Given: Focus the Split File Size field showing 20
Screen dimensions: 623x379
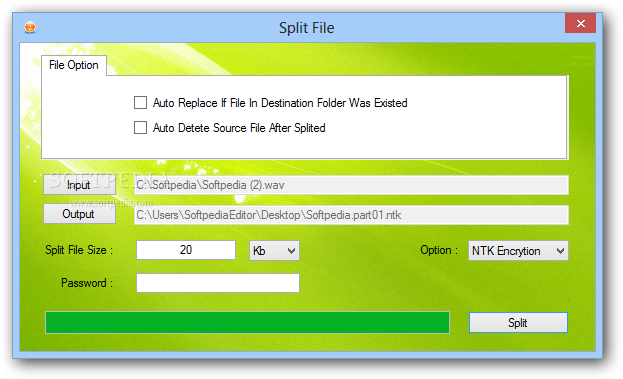Looking at the screenshot, I should [x=186, y=250].
